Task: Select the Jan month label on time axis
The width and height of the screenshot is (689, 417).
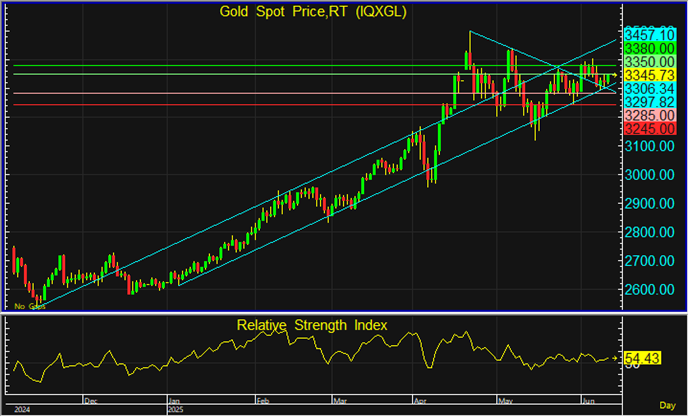Action: coord(175,401)
